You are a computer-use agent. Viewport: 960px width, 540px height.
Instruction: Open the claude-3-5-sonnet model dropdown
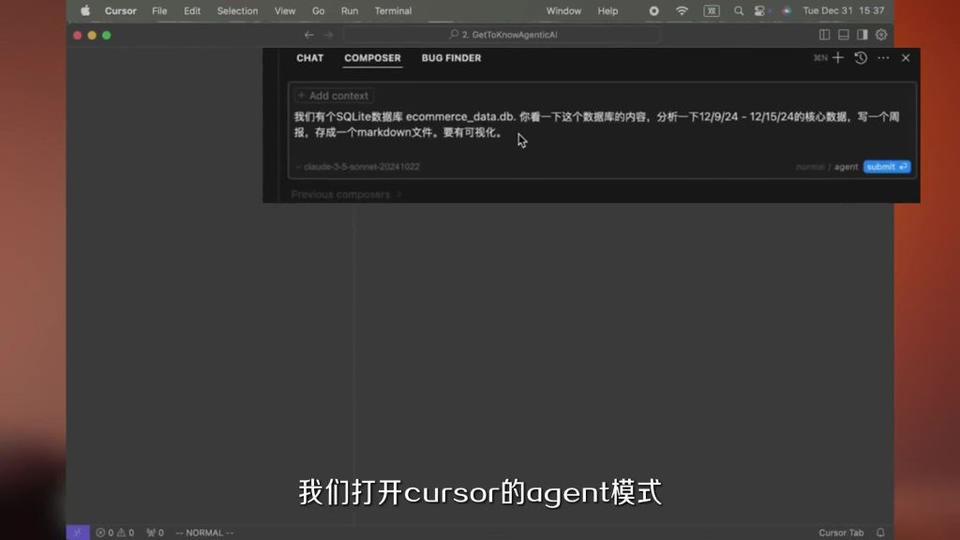358,167
